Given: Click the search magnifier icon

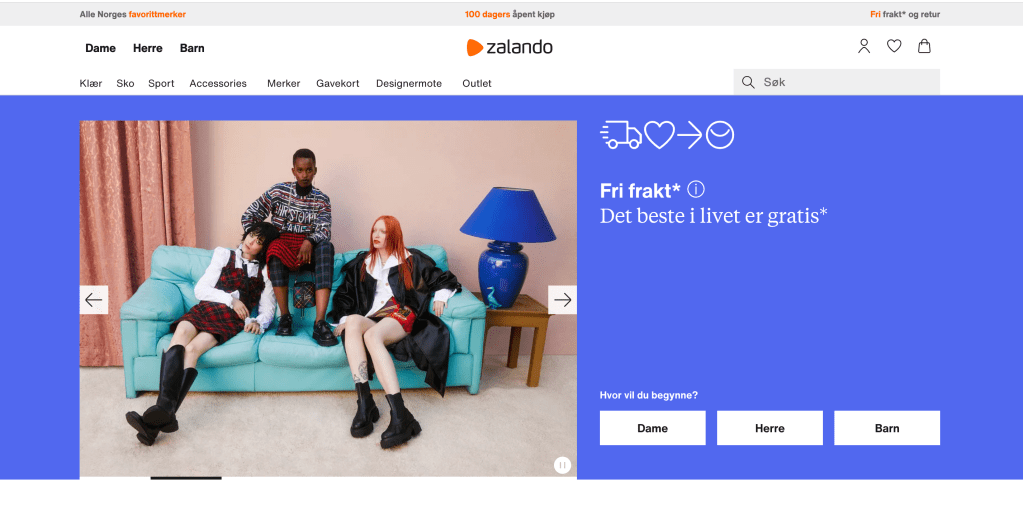Looking at the screenshot, I should tap(748, 82).
